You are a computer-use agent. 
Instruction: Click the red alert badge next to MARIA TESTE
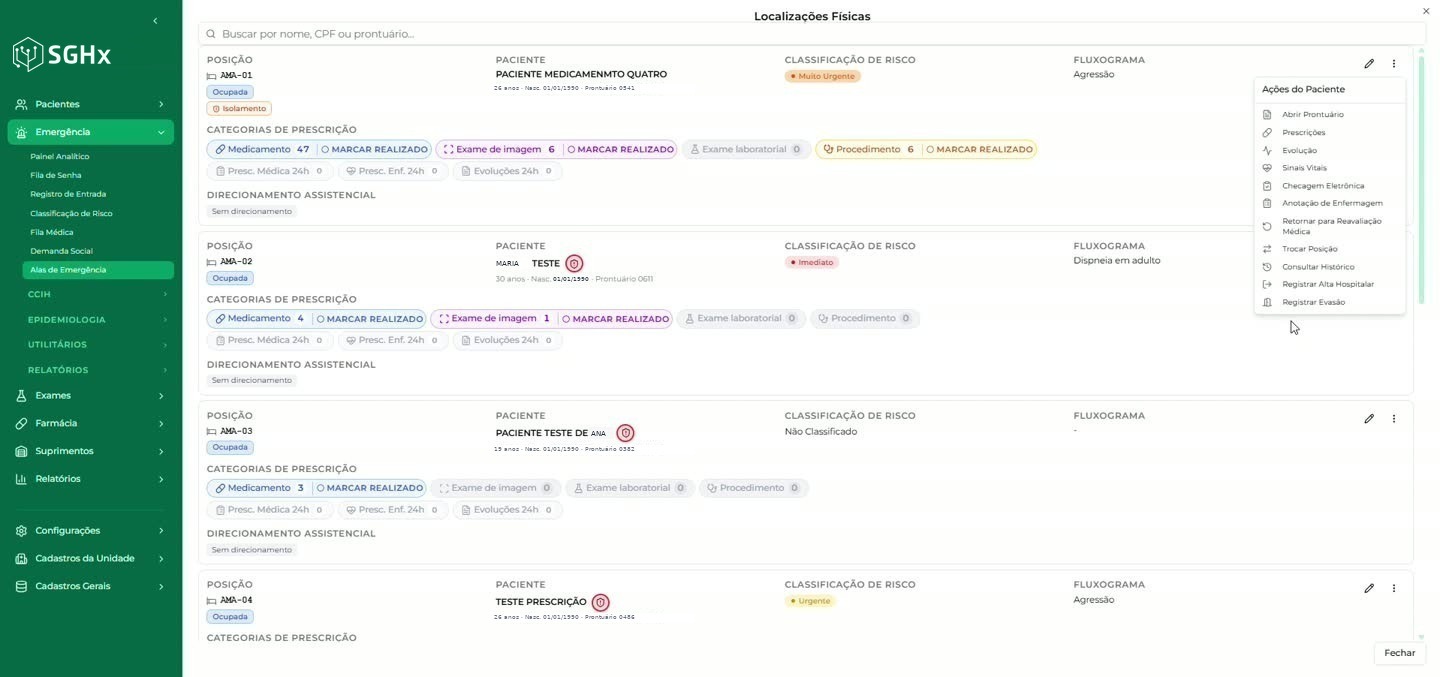(574, 264)
